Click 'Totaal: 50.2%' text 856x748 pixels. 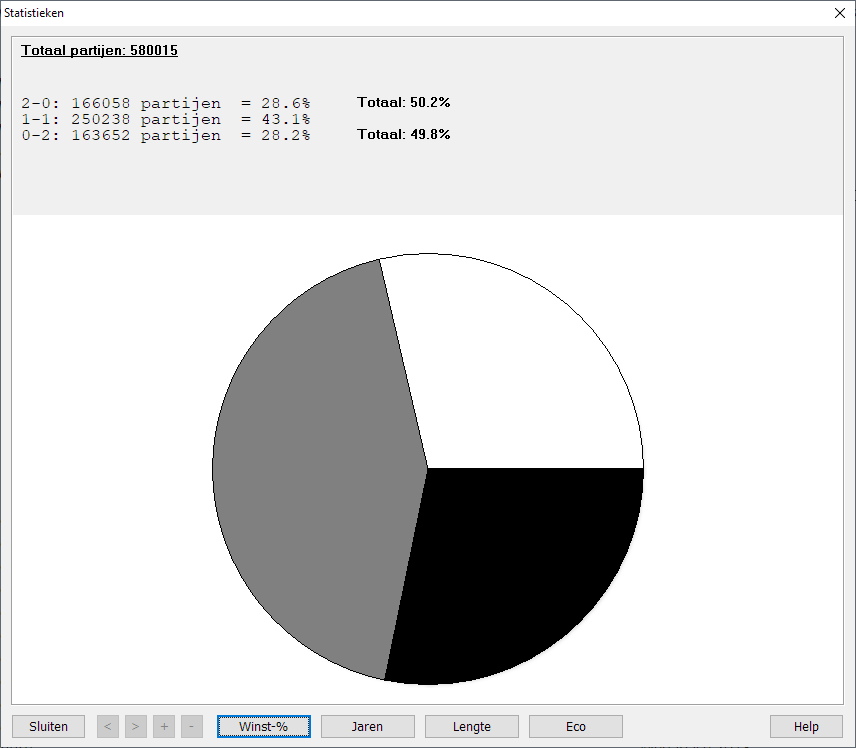tap(403, 102)
